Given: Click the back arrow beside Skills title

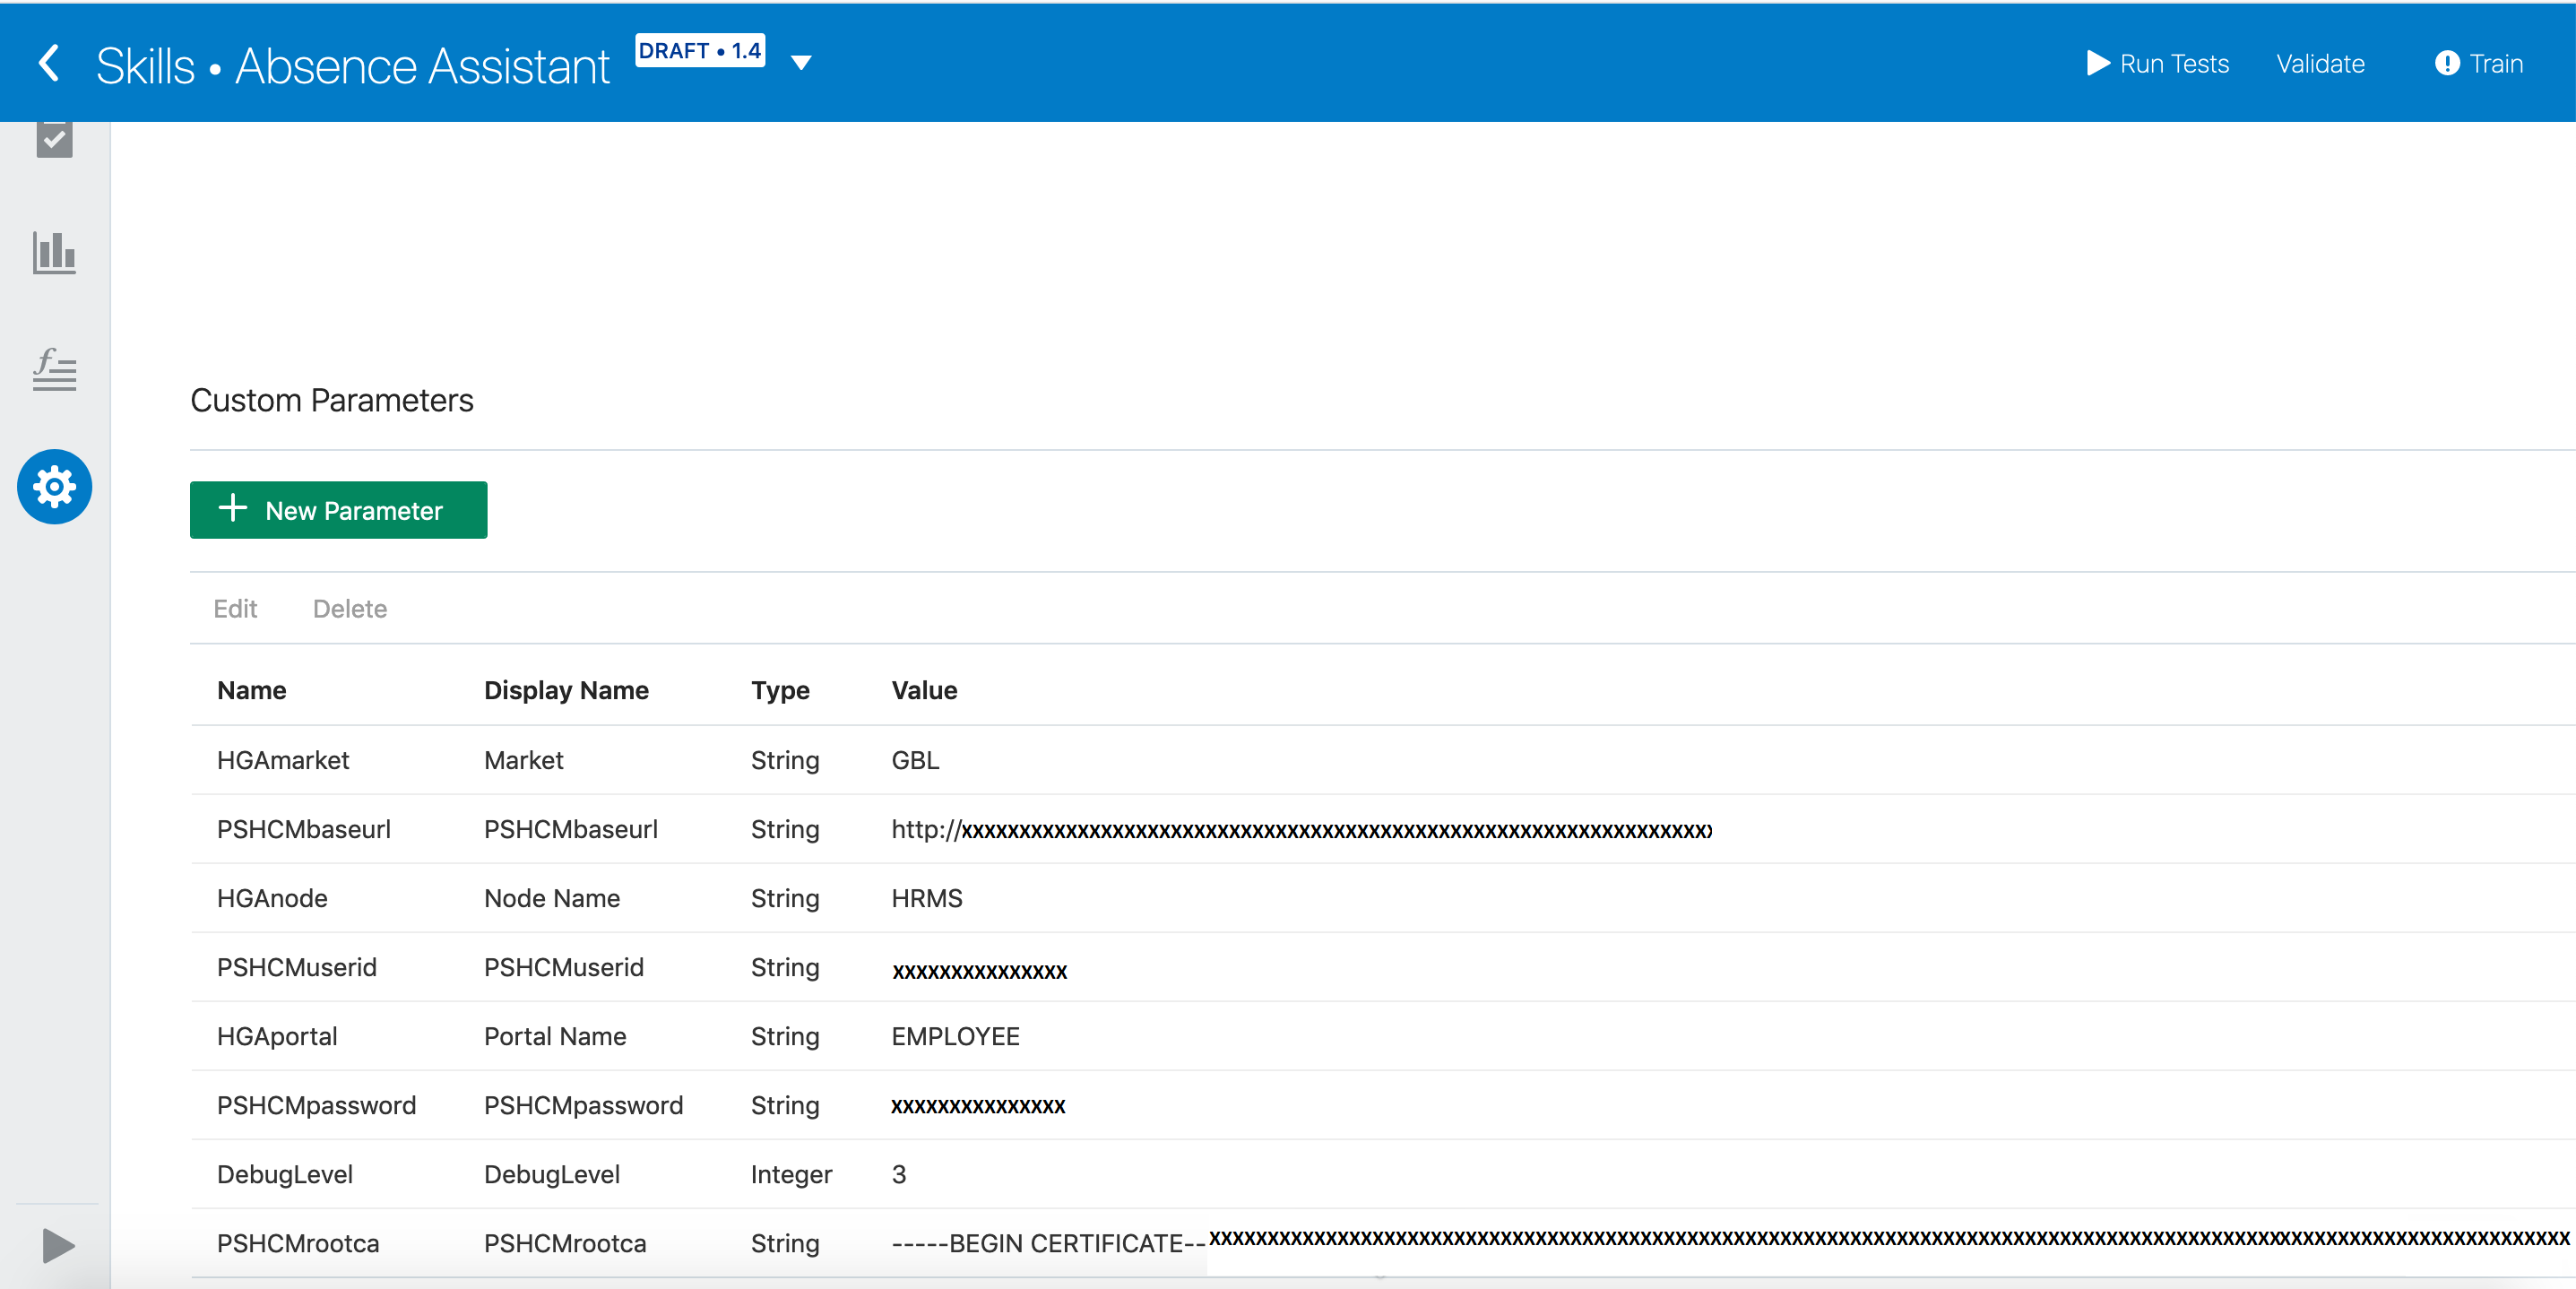Looking at the screenshot, I should point(48,62).
